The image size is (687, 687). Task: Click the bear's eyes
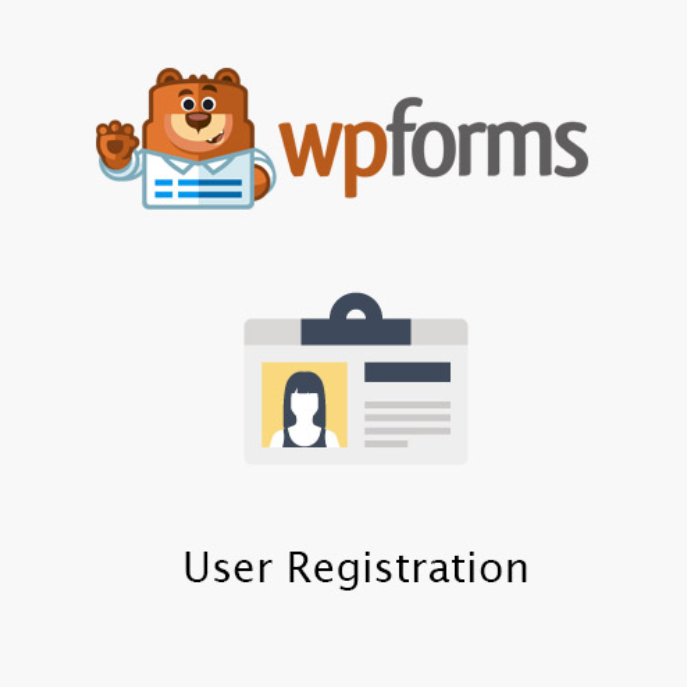[x=198, y=104]
